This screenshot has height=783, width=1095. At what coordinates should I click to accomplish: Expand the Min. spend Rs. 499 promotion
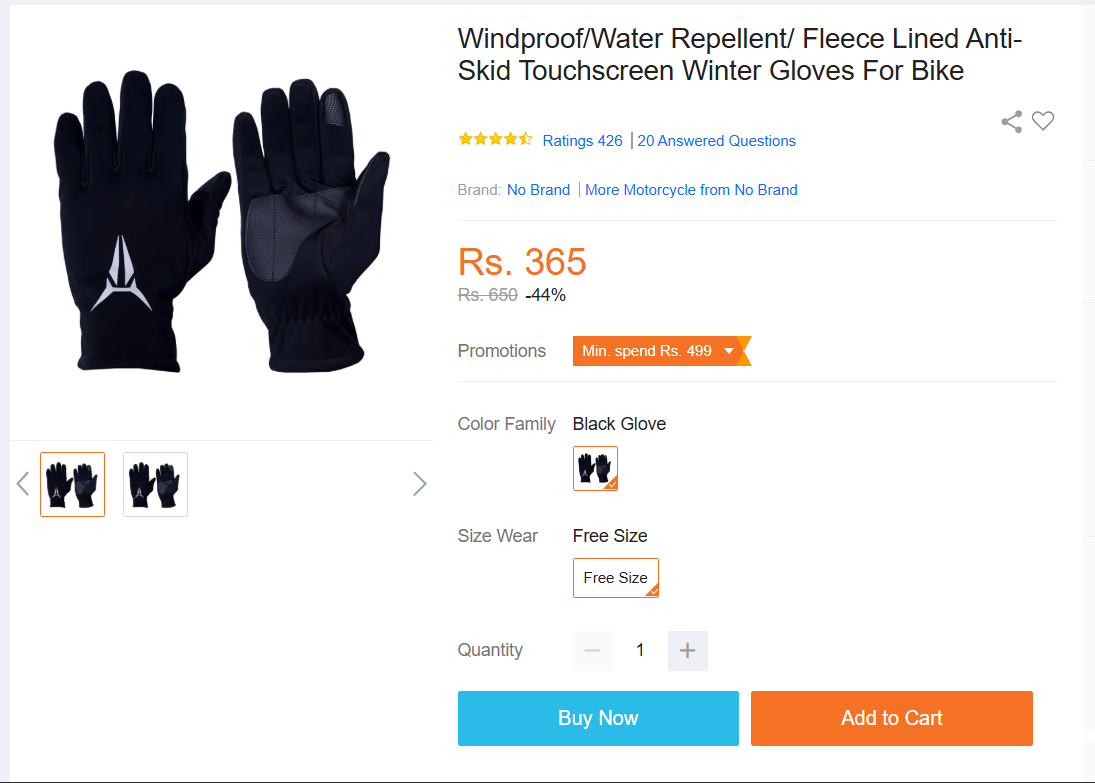click(x=661, y=351)
